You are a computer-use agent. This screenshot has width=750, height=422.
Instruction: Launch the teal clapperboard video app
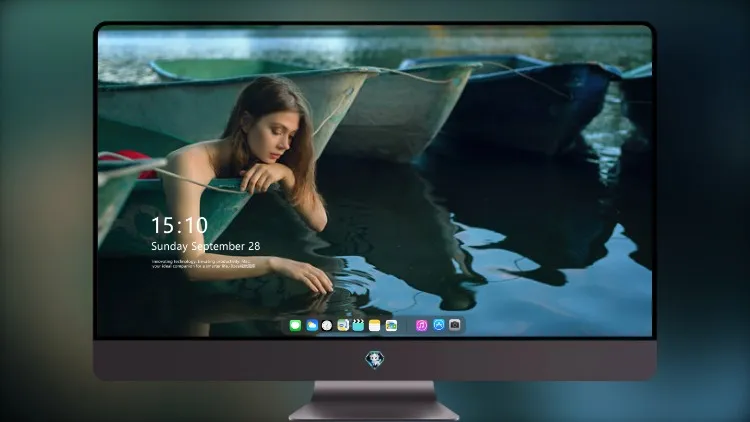(x=358, y=326)
